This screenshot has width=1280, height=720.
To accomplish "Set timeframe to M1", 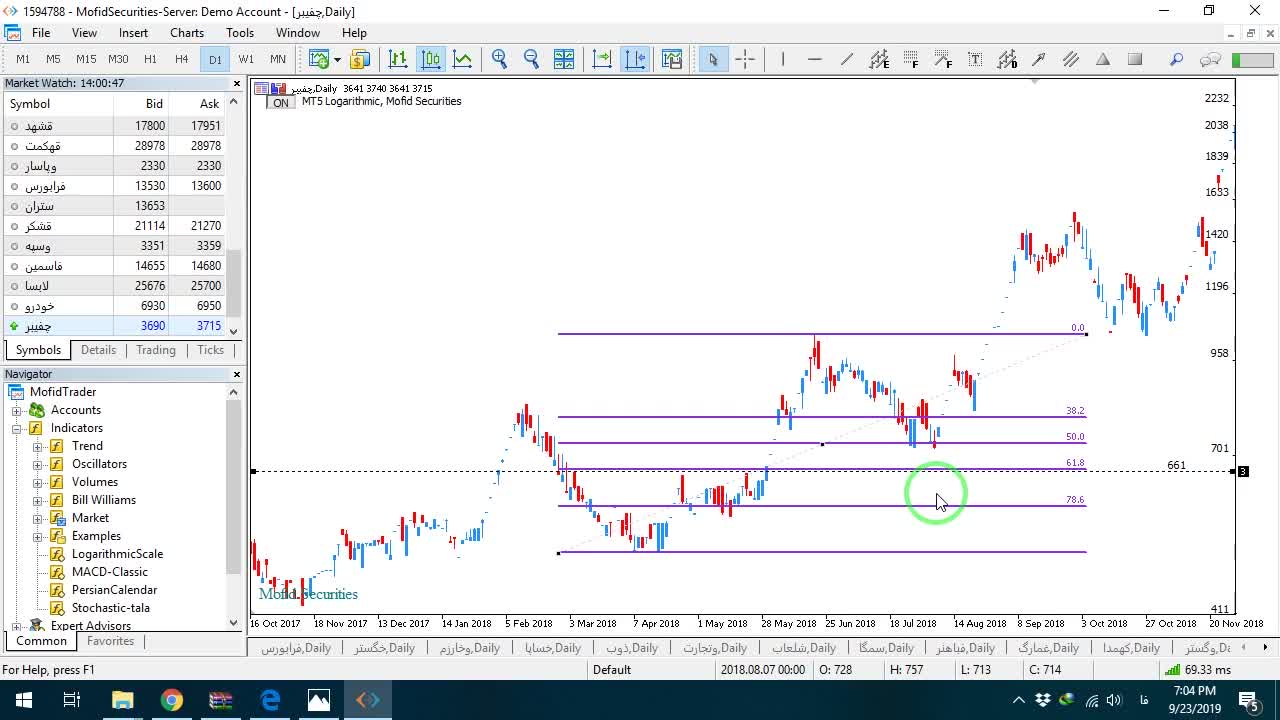I will (23, 59).
